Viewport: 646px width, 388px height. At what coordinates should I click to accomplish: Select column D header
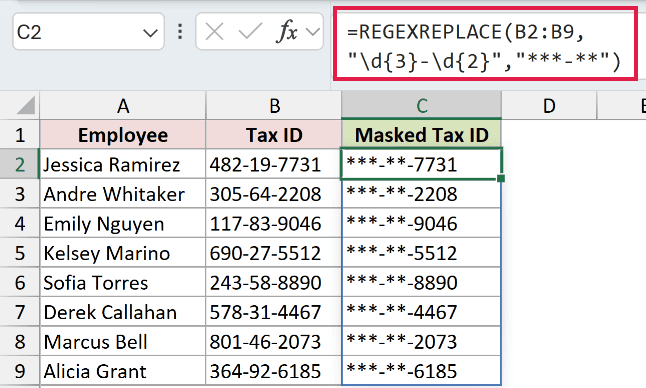[549, 106]
